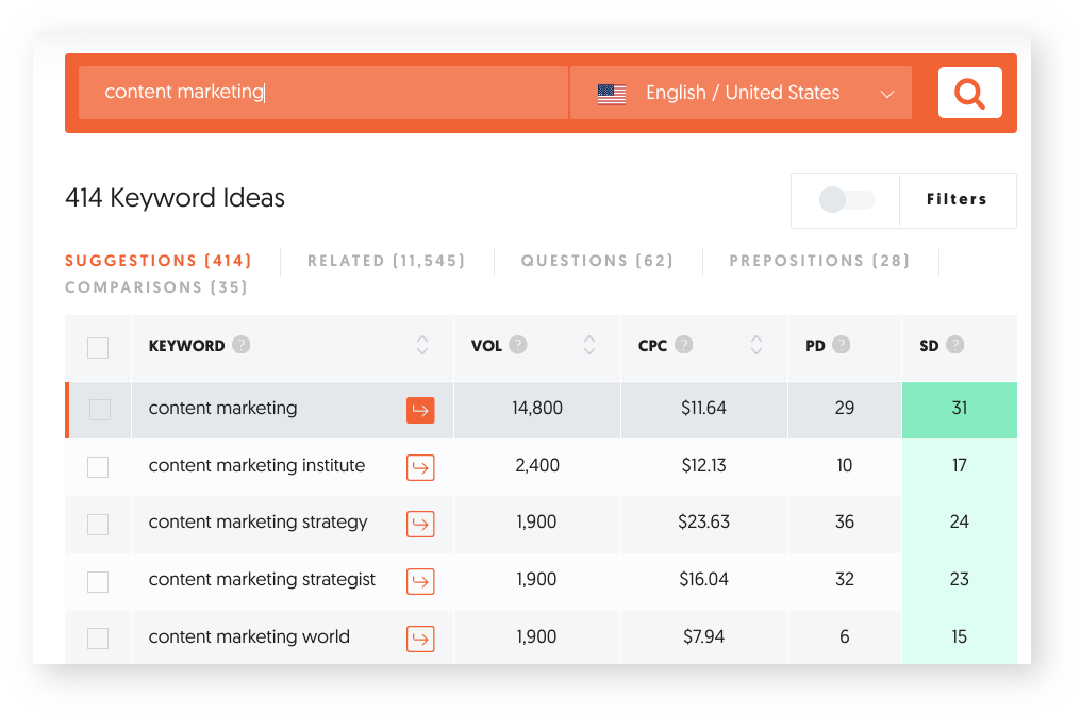Open the English / United States language dropdown
This screenshot has width=1092, height=720.
[x=740, y=93]
